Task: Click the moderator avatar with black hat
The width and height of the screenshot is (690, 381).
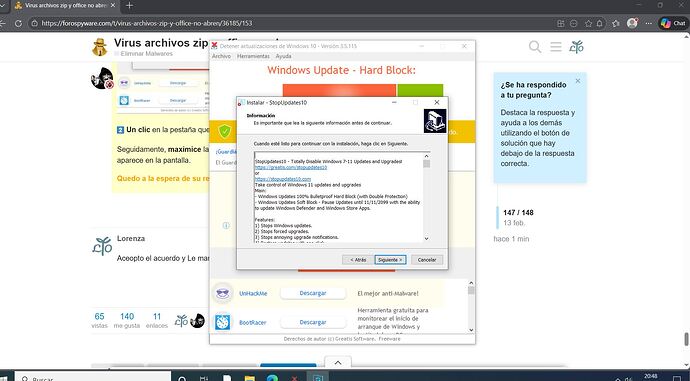Action: point(102,78)
